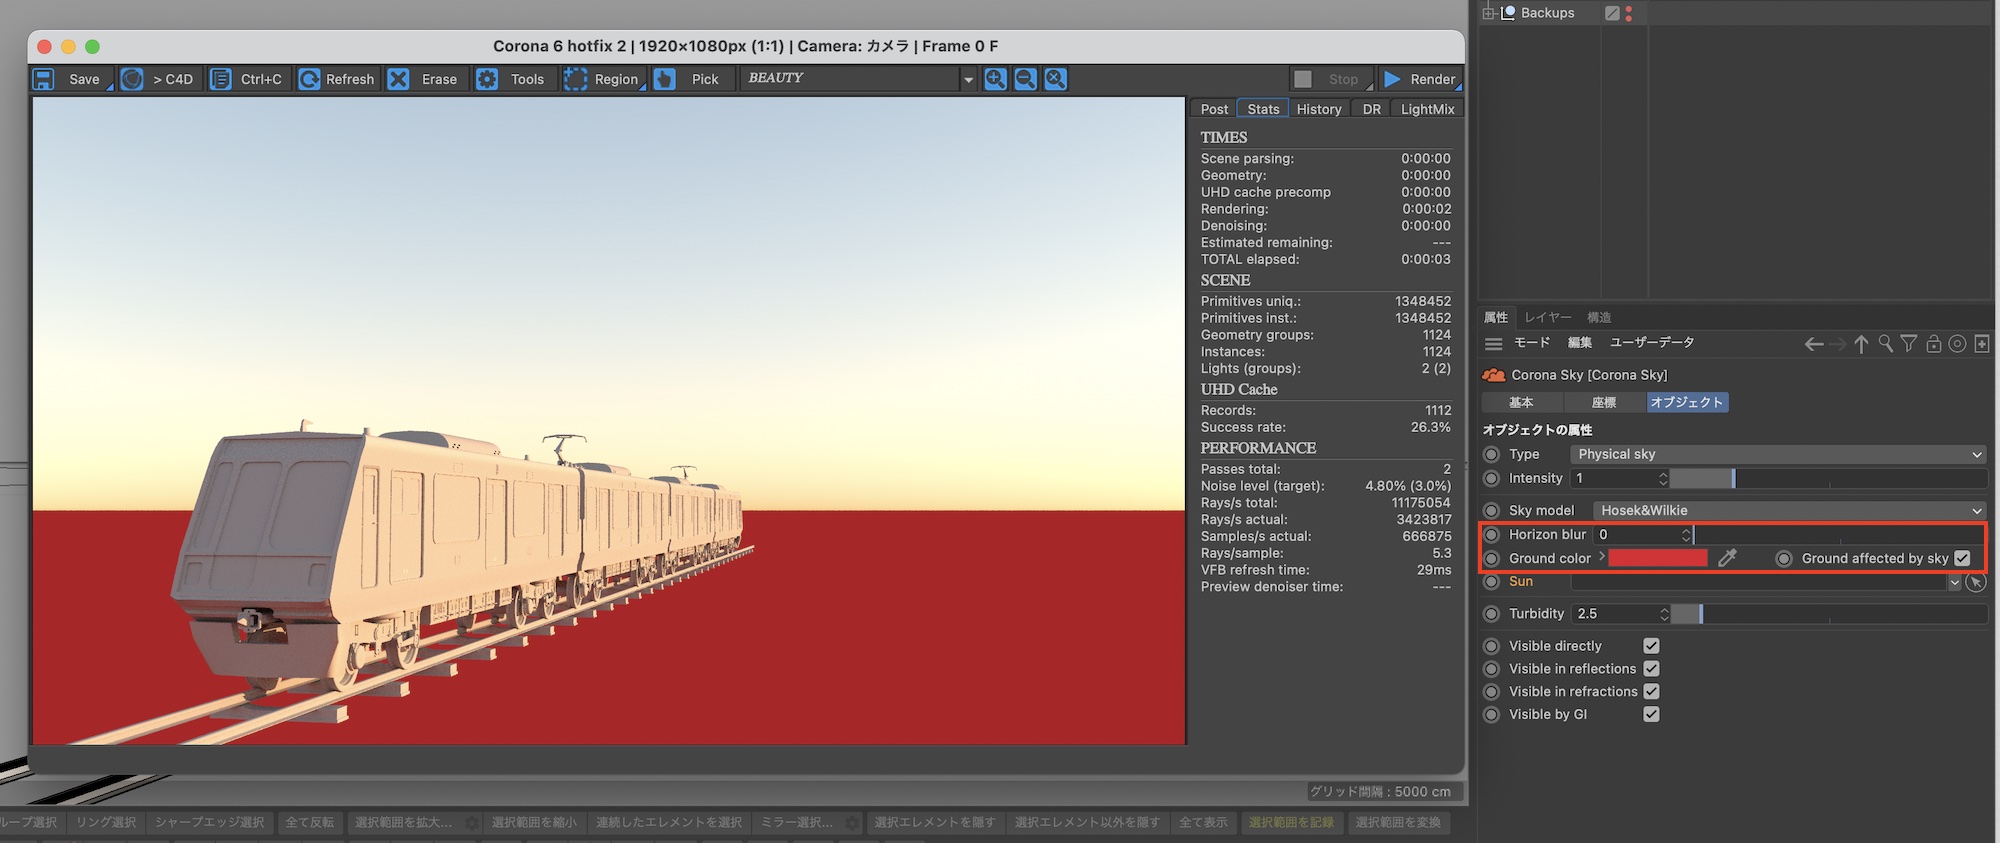Click the zoom to fit icon
The image size is (2000, 843).
(x=1055, y=79)
